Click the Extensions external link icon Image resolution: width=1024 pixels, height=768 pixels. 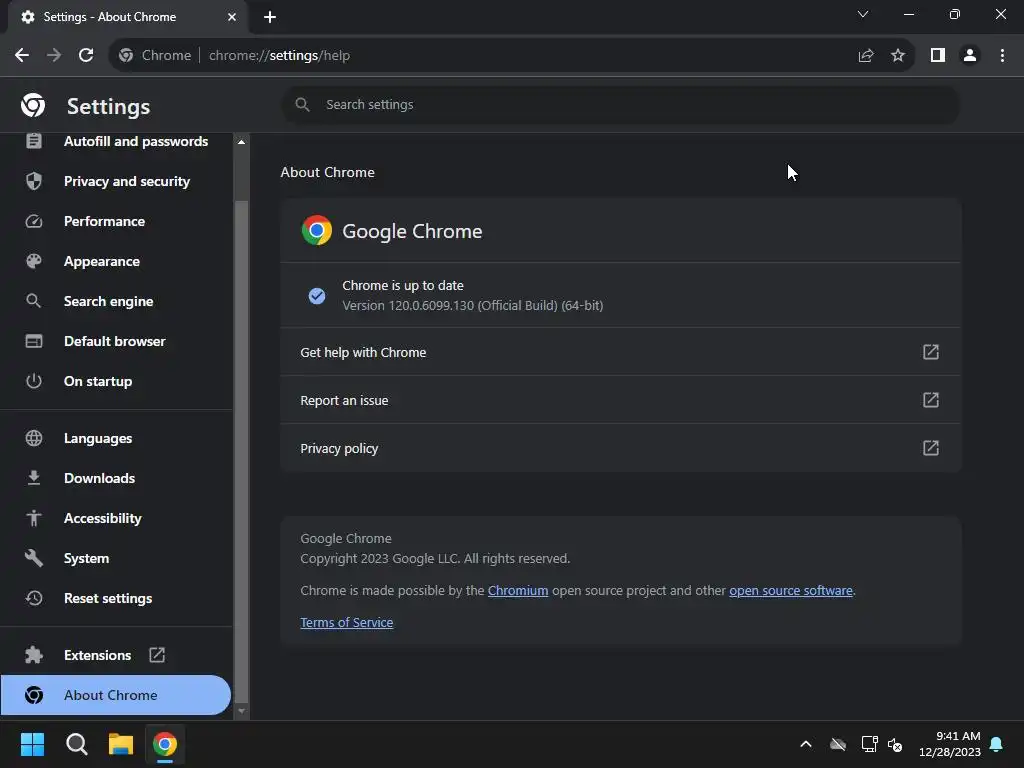[x=157, y=655]
